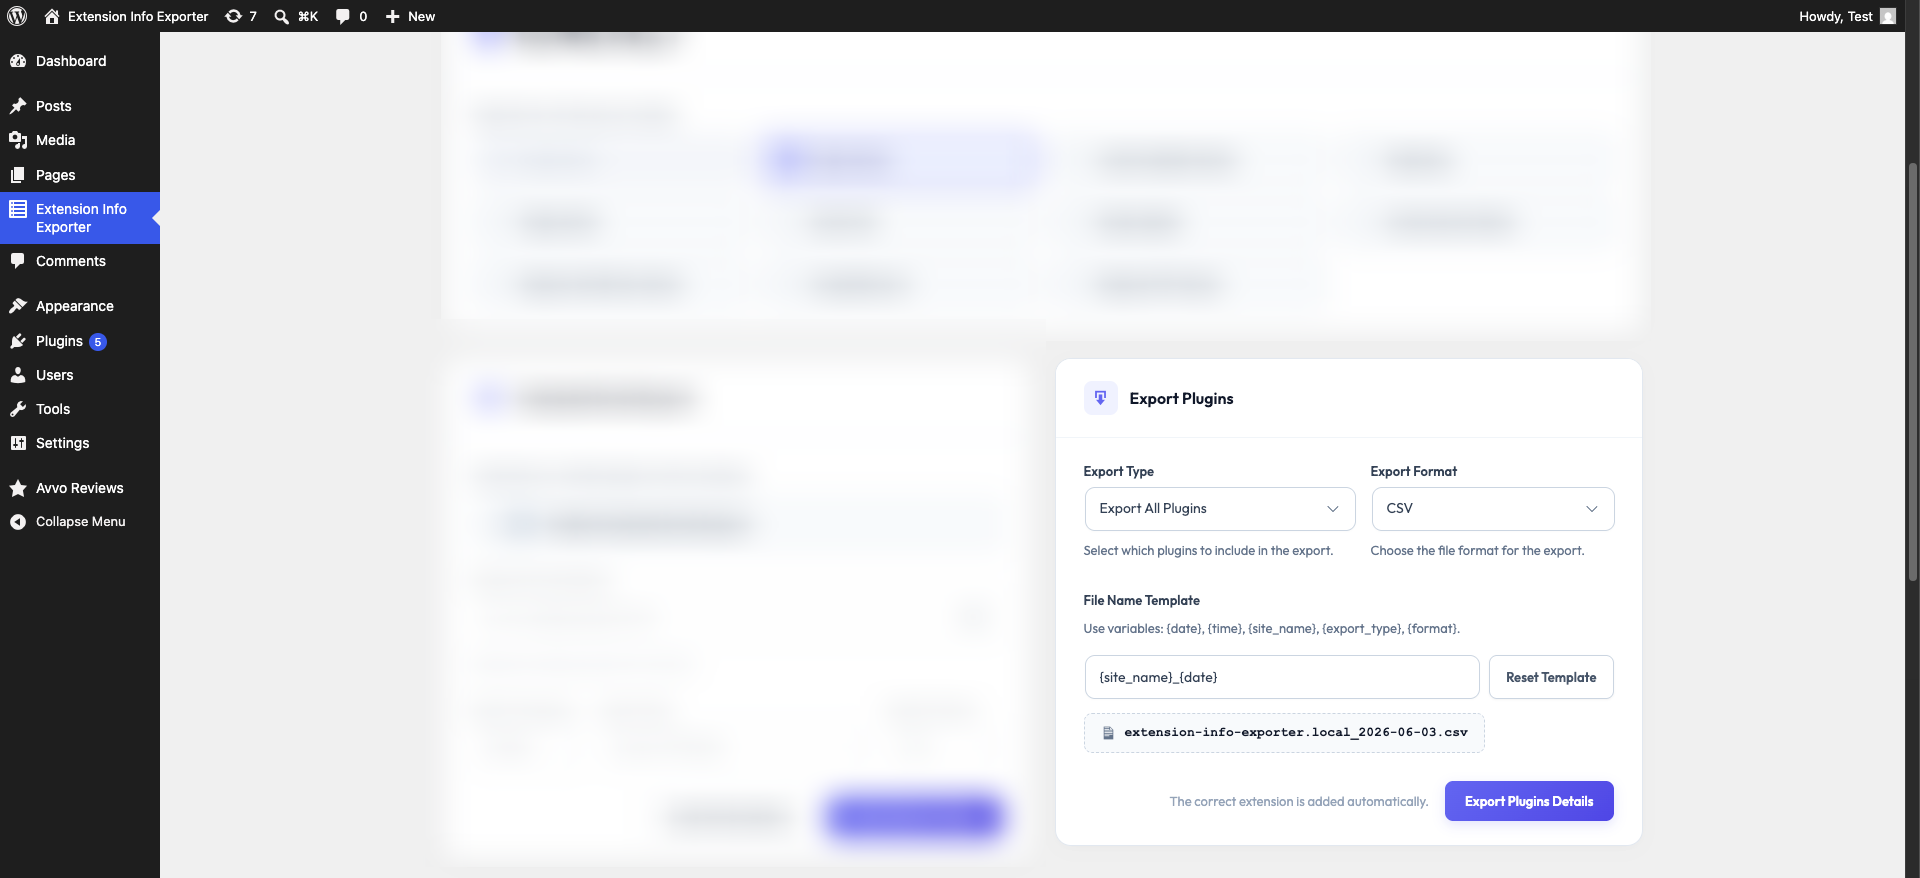This screenshot has width=1920, height=878.
Task: Open the Export Type dropdown
Action: pos(1219,509)
